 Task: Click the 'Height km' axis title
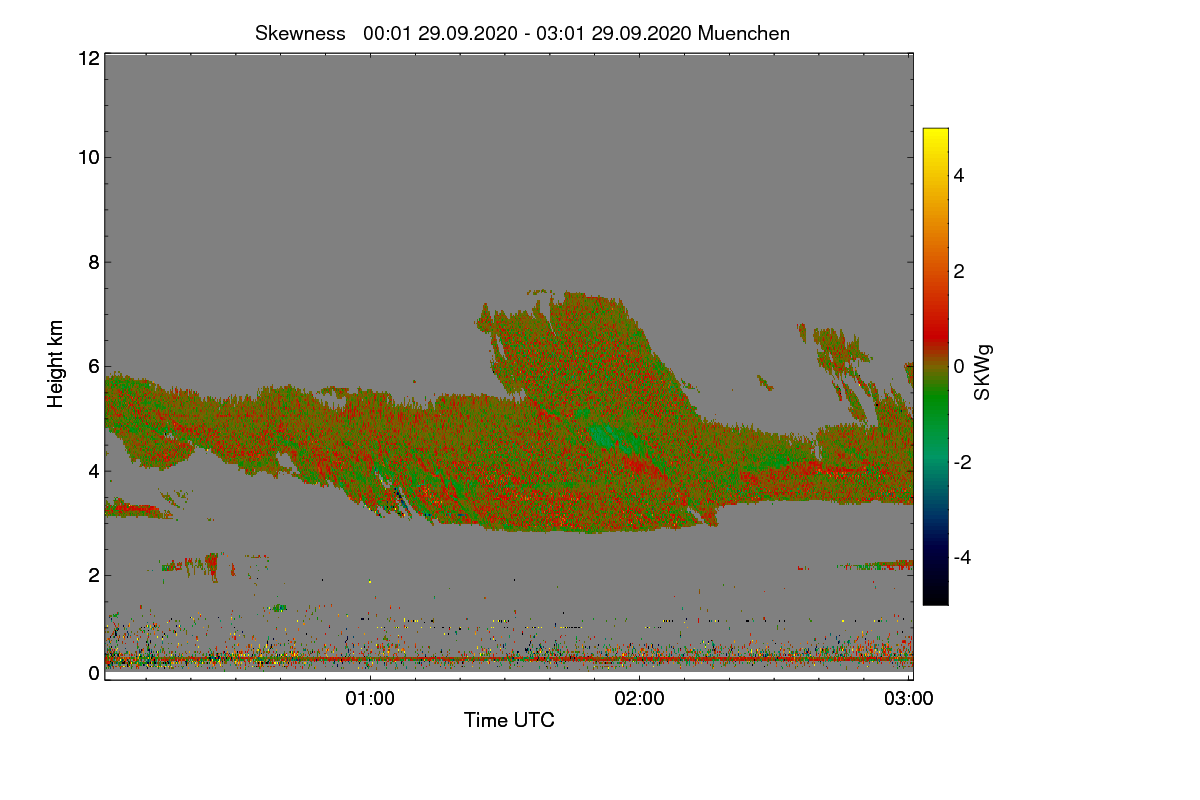tap(56, 363)
